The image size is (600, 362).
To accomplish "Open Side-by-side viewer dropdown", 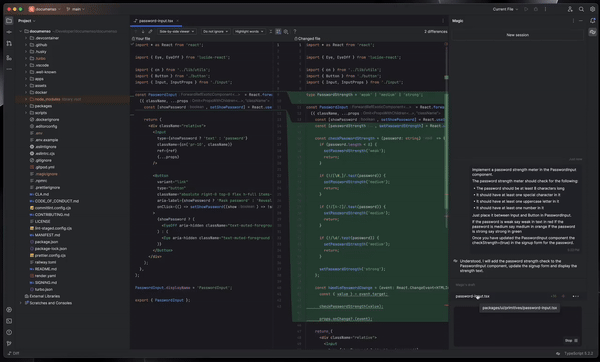I will [x=177, y=31].
